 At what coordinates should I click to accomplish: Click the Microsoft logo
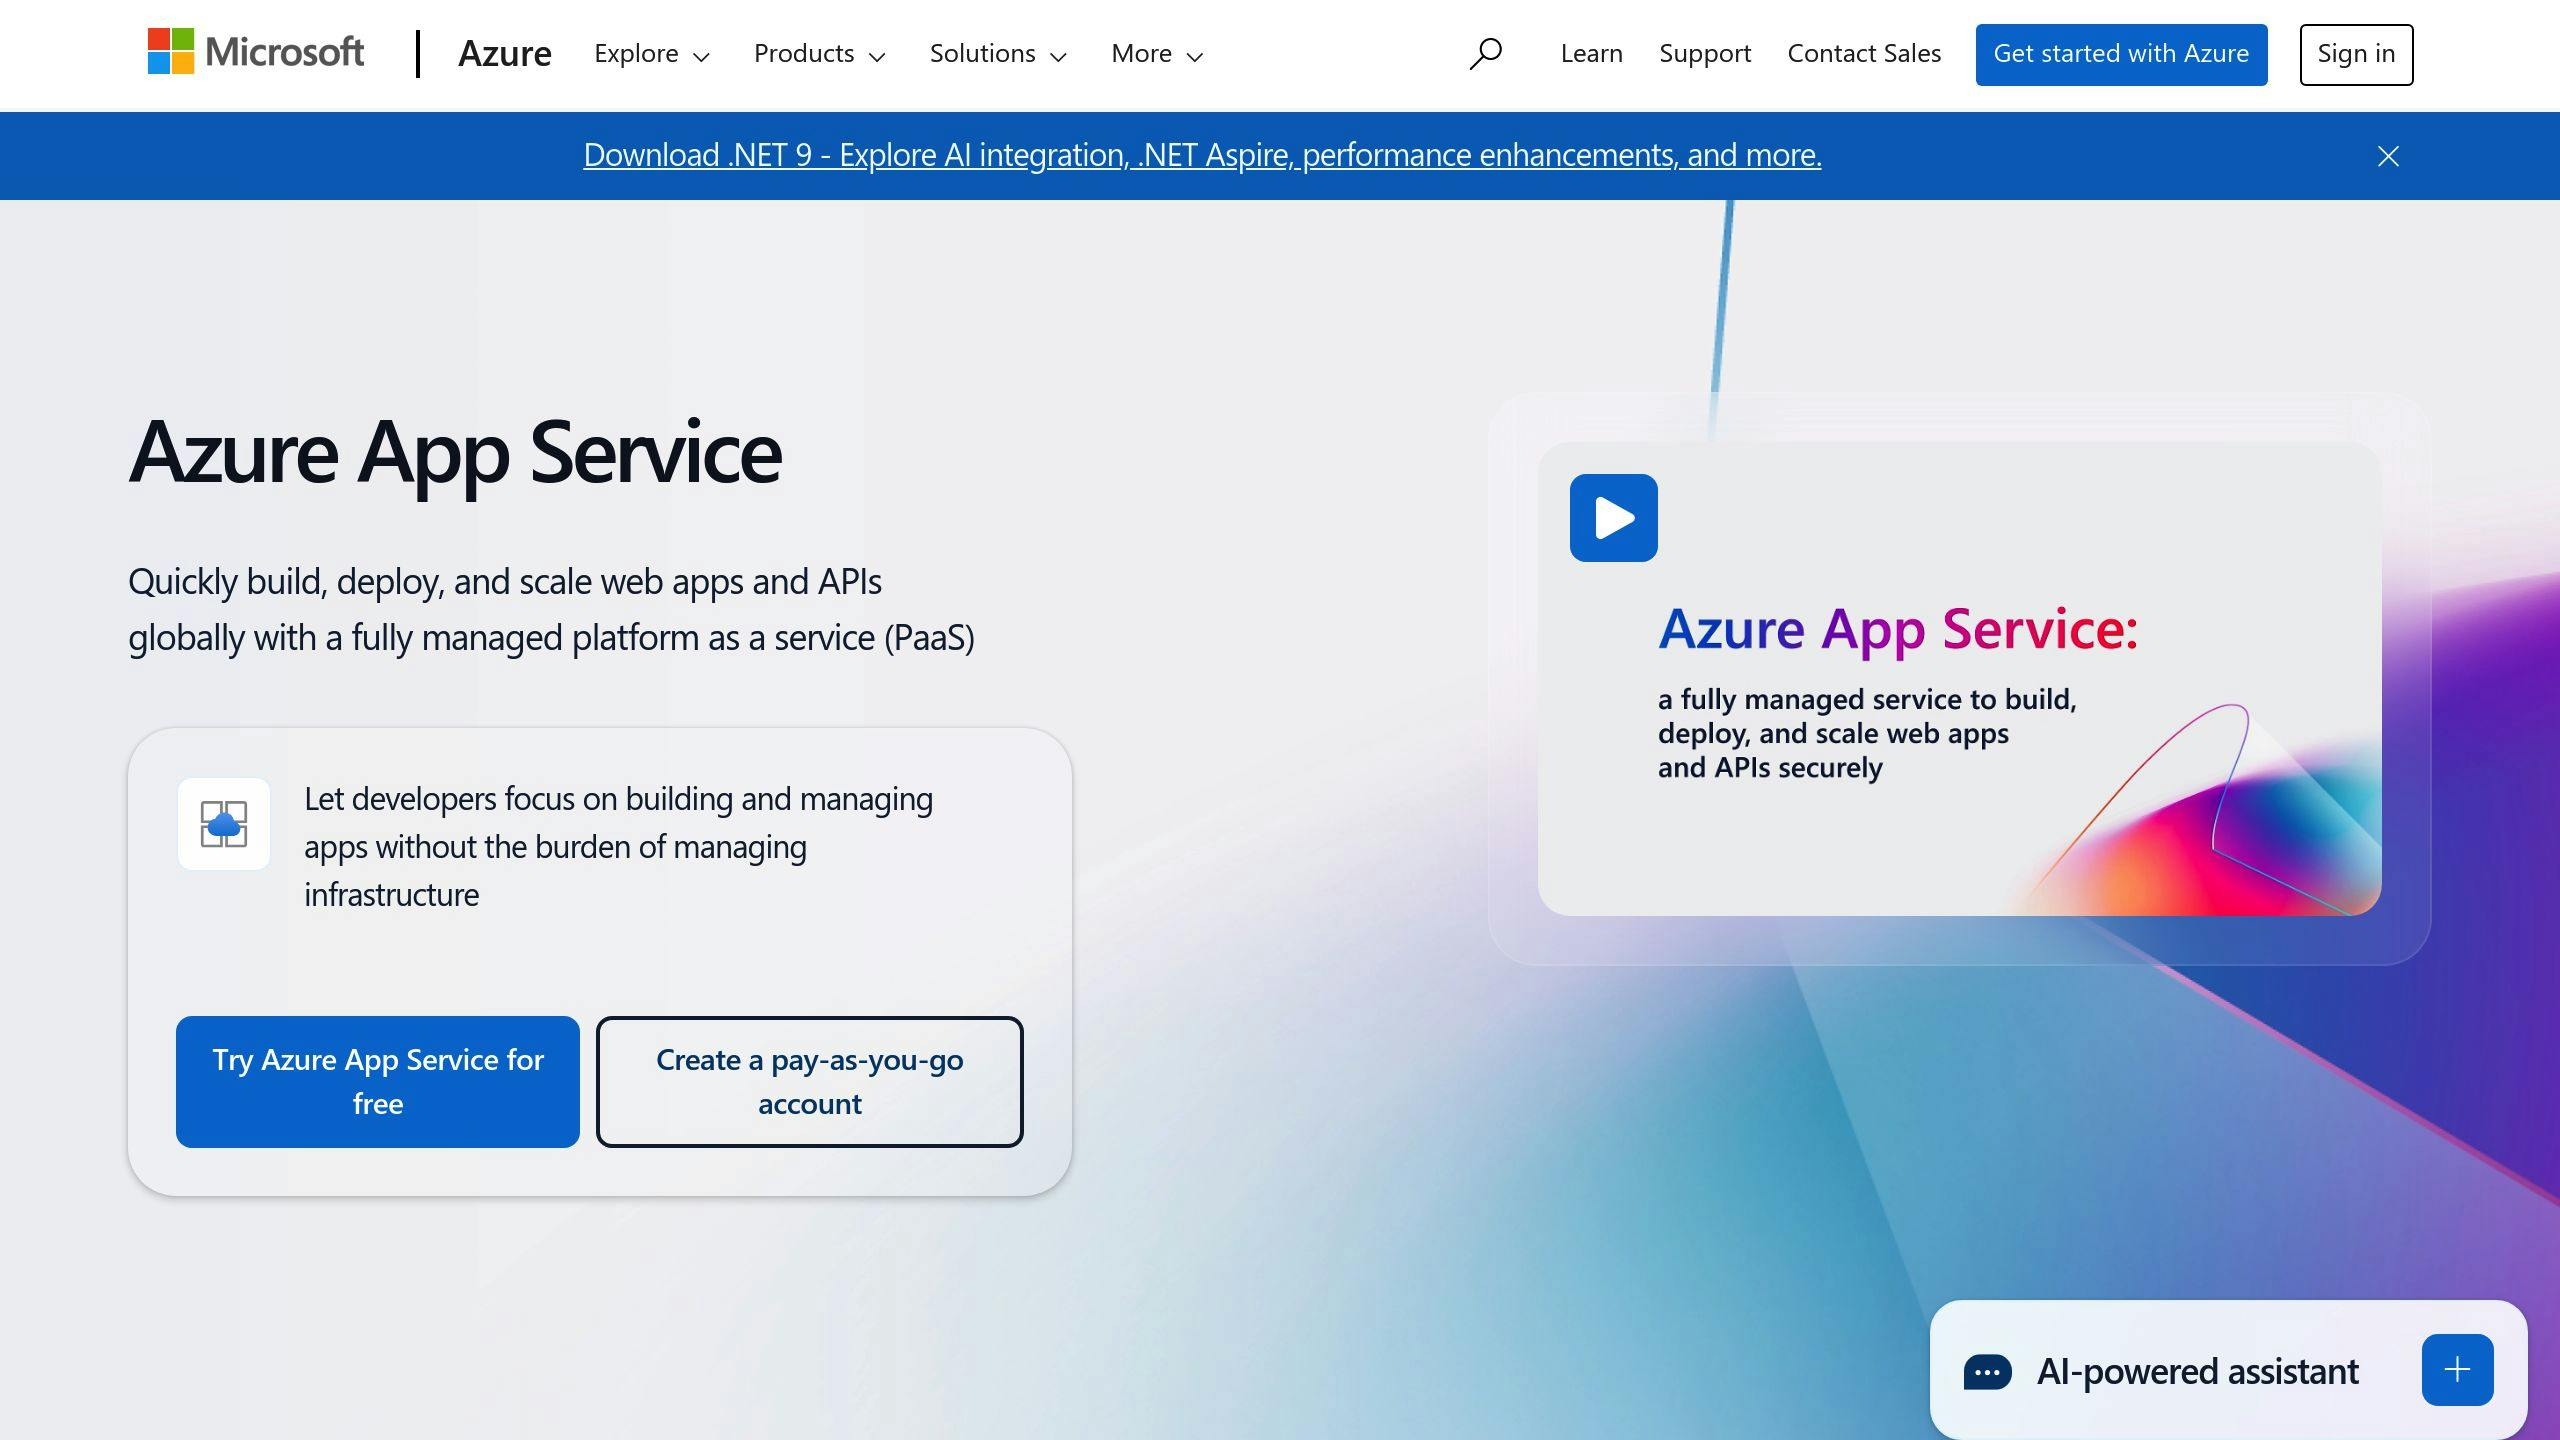click(x=256, y=52)
